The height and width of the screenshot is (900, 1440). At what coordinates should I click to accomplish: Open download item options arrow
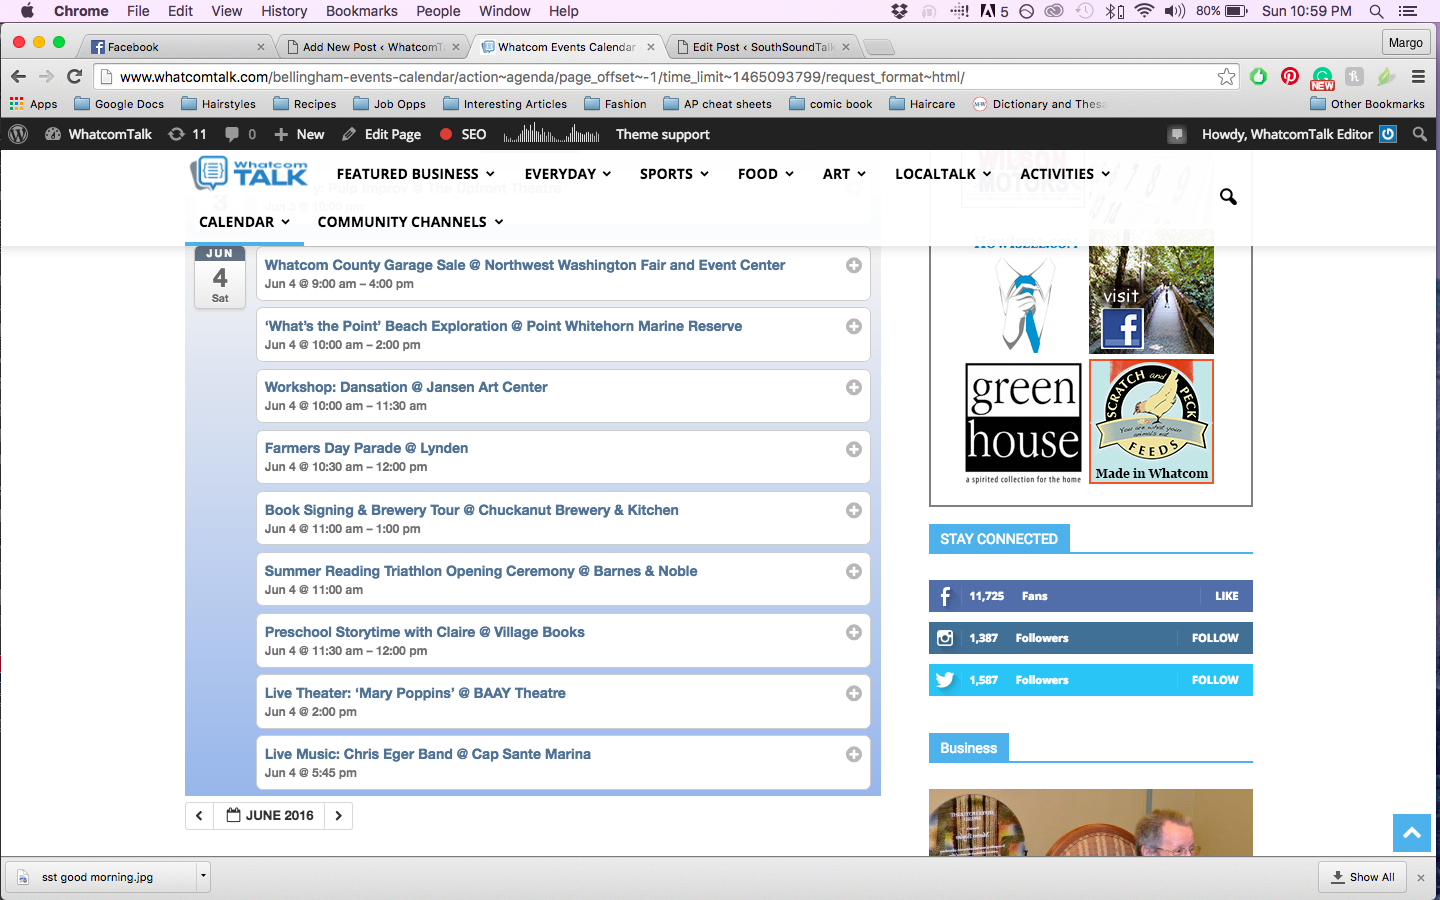click(x=203, y=876)
